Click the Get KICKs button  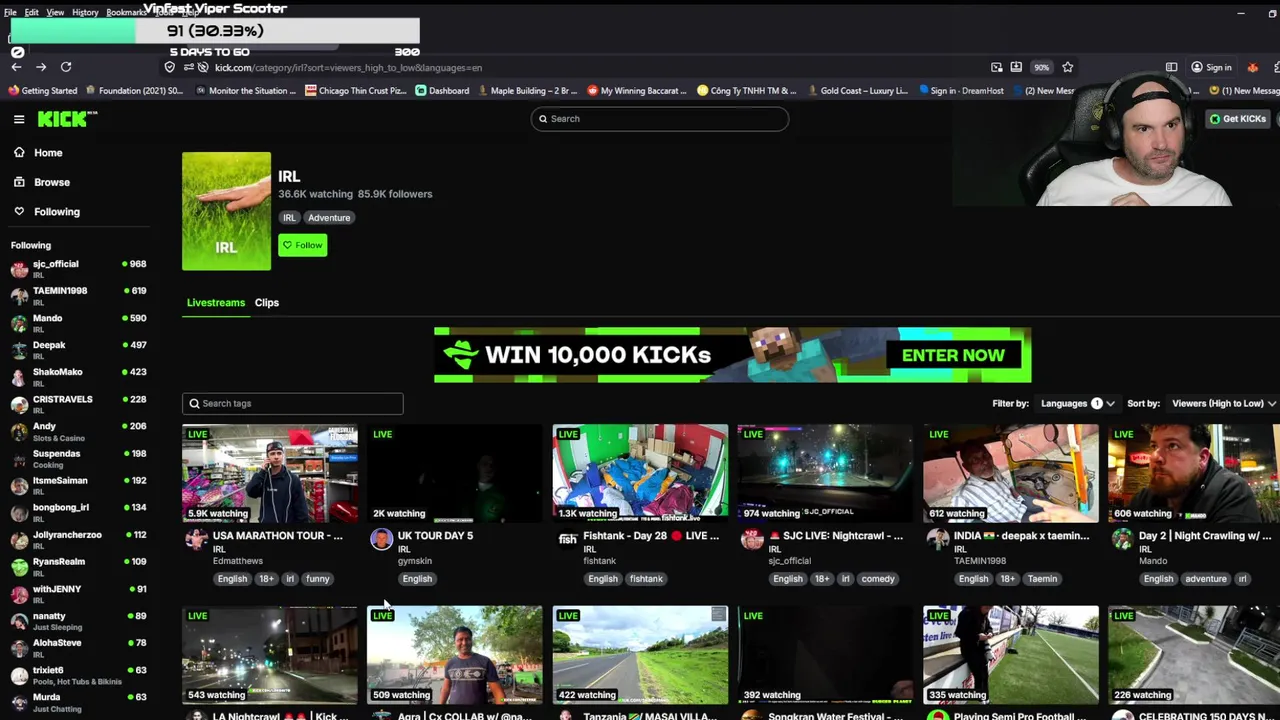(x=1237, y=119)
